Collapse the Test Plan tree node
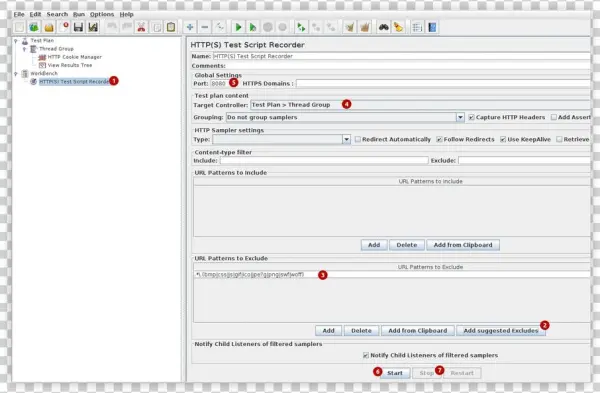Viewport: 600px width, 393px height. 16,41
